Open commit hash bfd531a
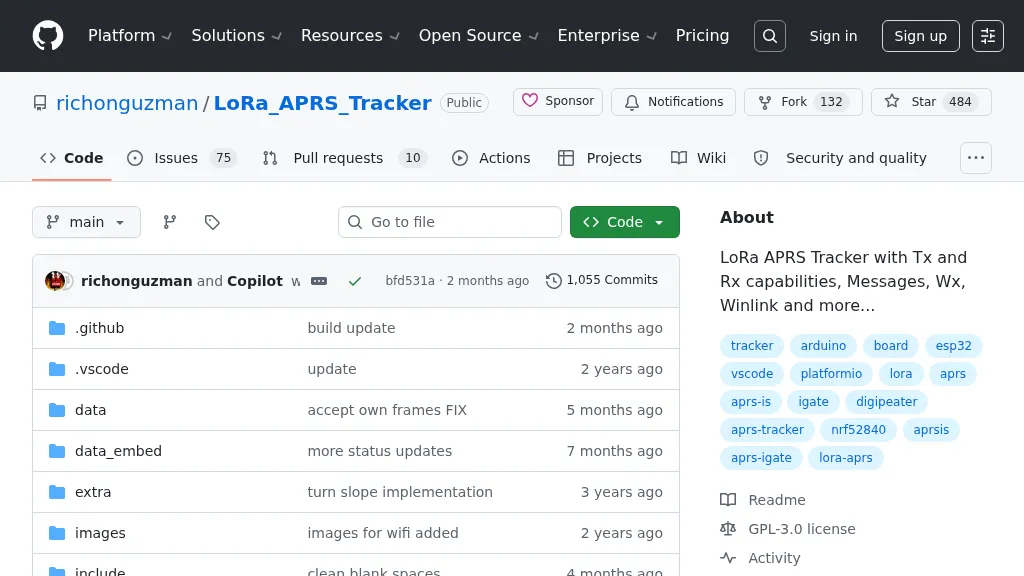 [409, 281]
